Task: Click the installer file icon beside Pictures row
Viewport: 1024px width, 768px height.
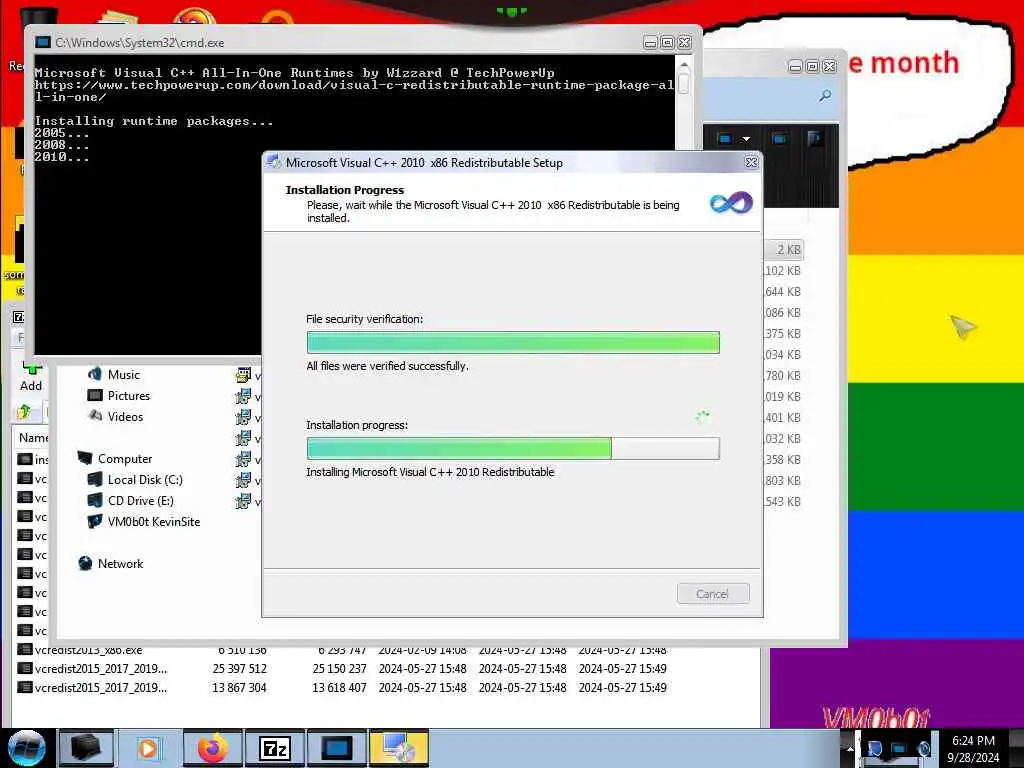Action: (243, 396)
